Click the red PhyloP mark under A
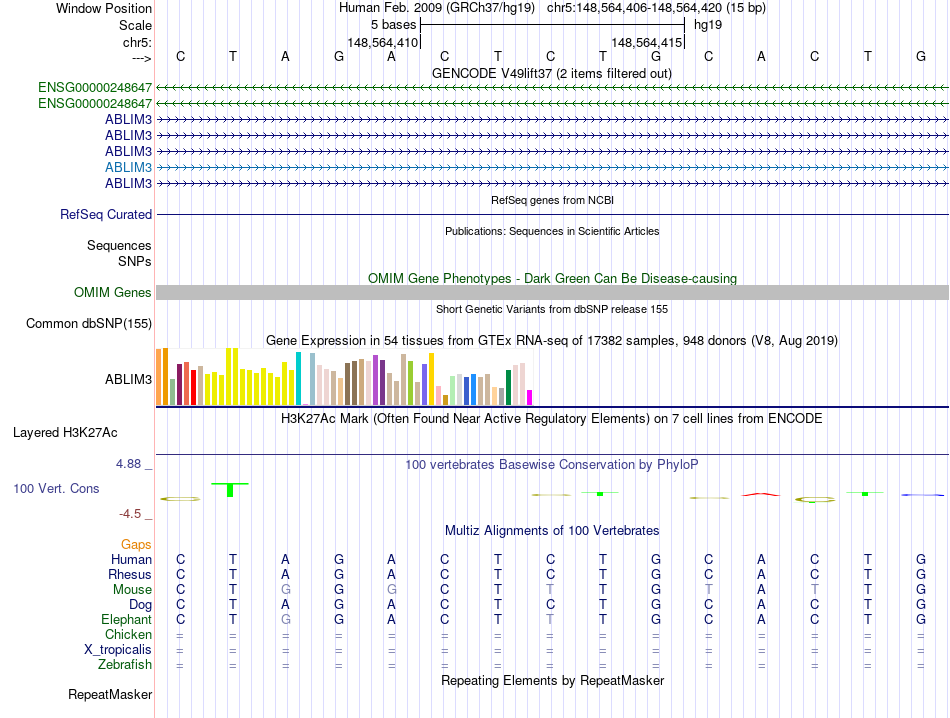The height and width of the screenshot is (718, 950). tap(761, 494)
